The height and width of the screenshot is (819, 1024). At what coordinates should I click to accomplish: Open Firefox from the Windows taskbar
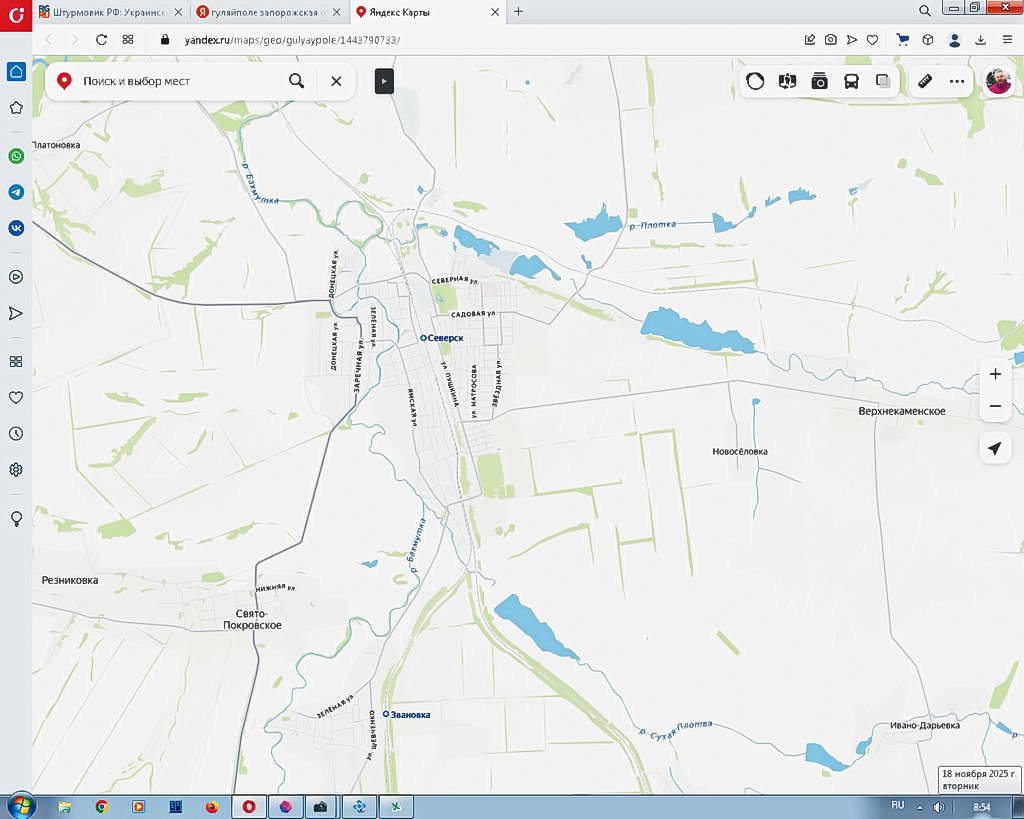point(211,806)
